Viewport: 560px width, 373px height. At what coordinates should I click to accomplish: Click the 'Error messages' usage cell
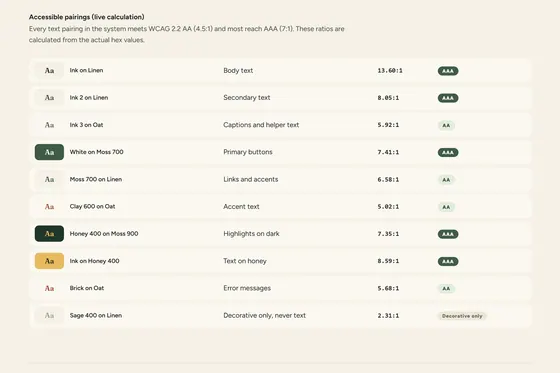point(247,288)
